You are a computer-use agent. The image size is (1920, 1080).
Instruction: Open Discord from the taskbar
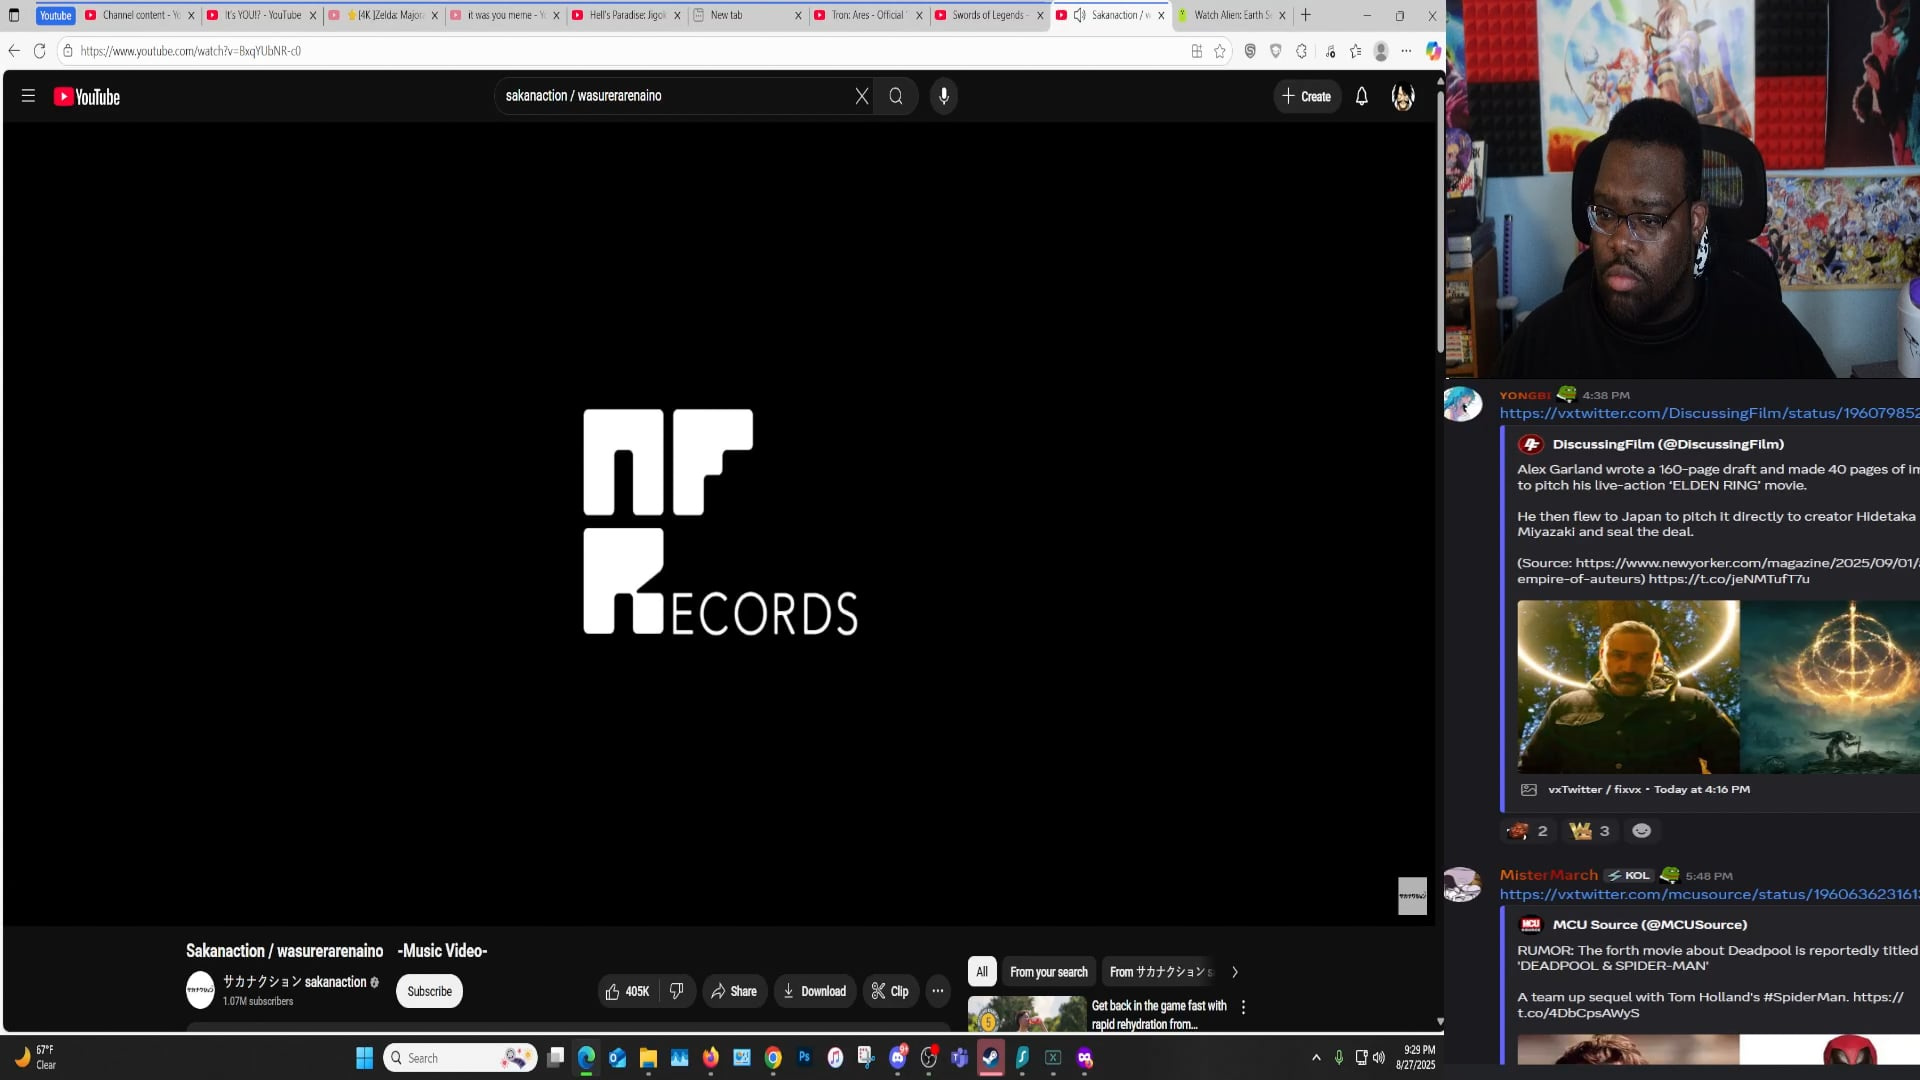pos(898,1057)
